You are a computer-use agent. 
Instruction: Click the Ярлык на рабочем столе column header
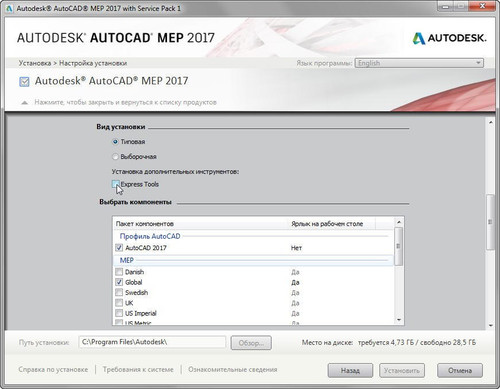[x=327, y=224]
